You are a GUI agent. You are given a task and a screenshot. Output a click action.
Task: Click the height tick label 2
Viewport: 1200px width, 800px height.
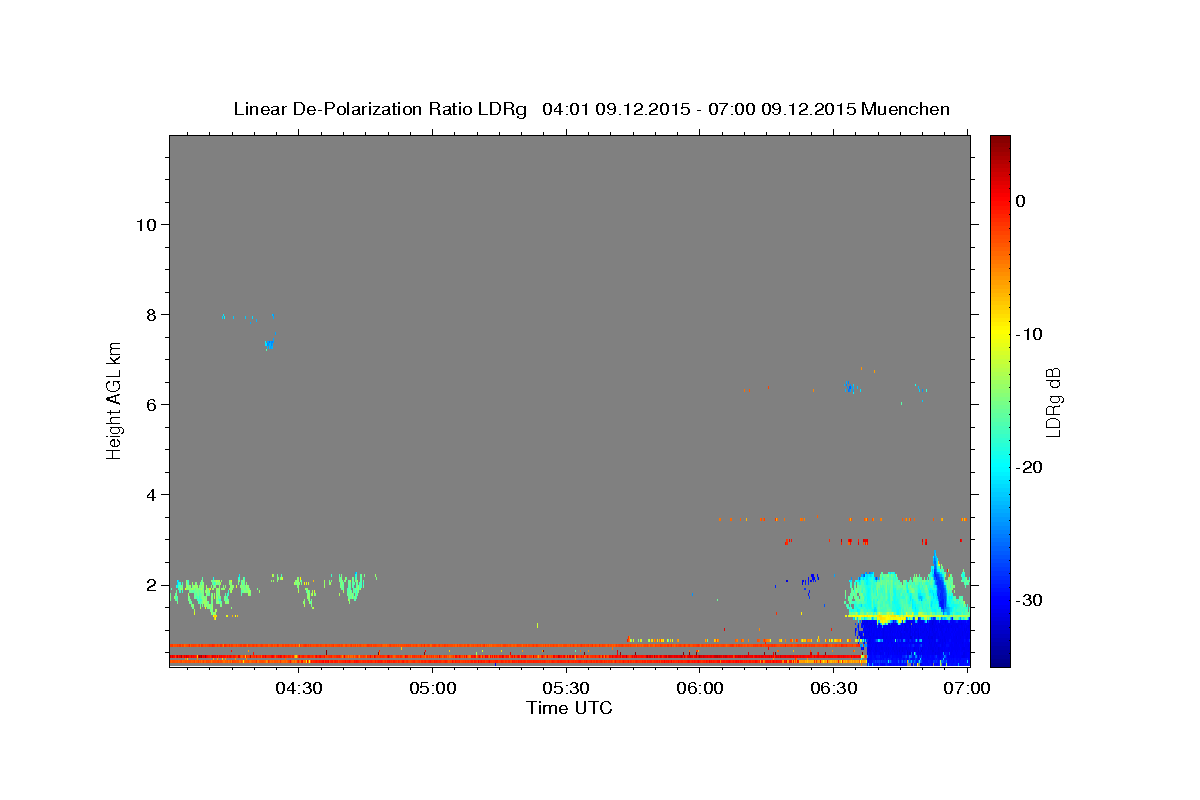[152, 584]
